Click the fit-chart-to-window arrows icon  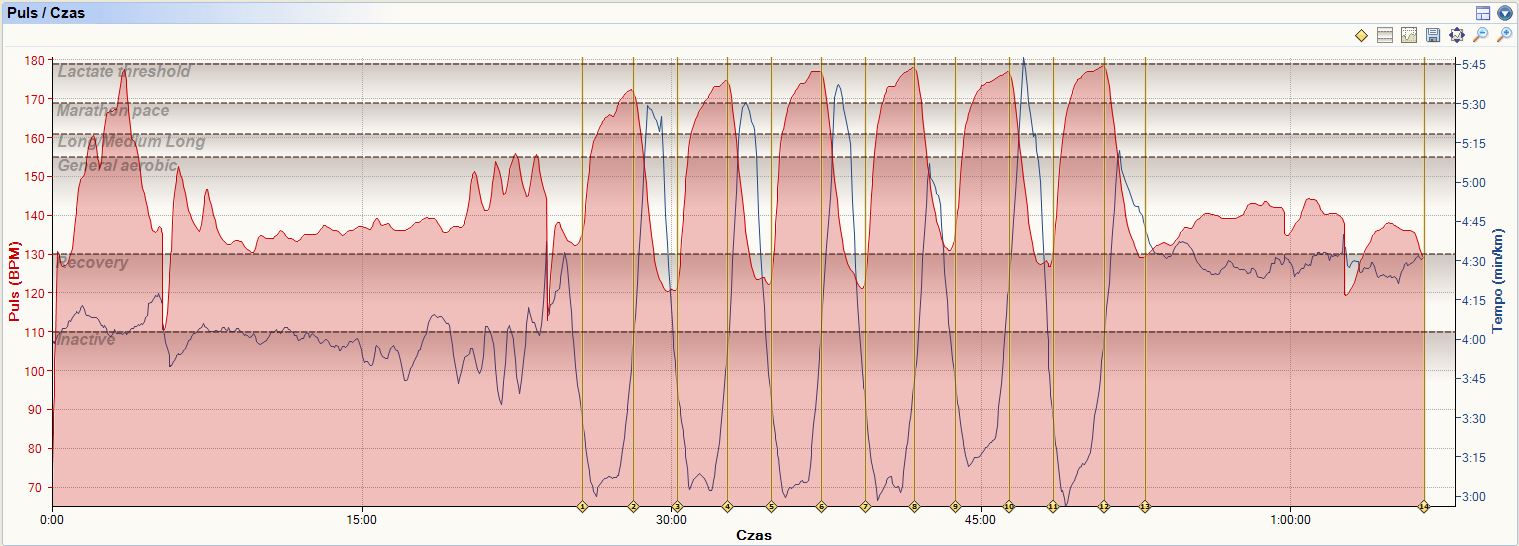[x=1457, y=36]
